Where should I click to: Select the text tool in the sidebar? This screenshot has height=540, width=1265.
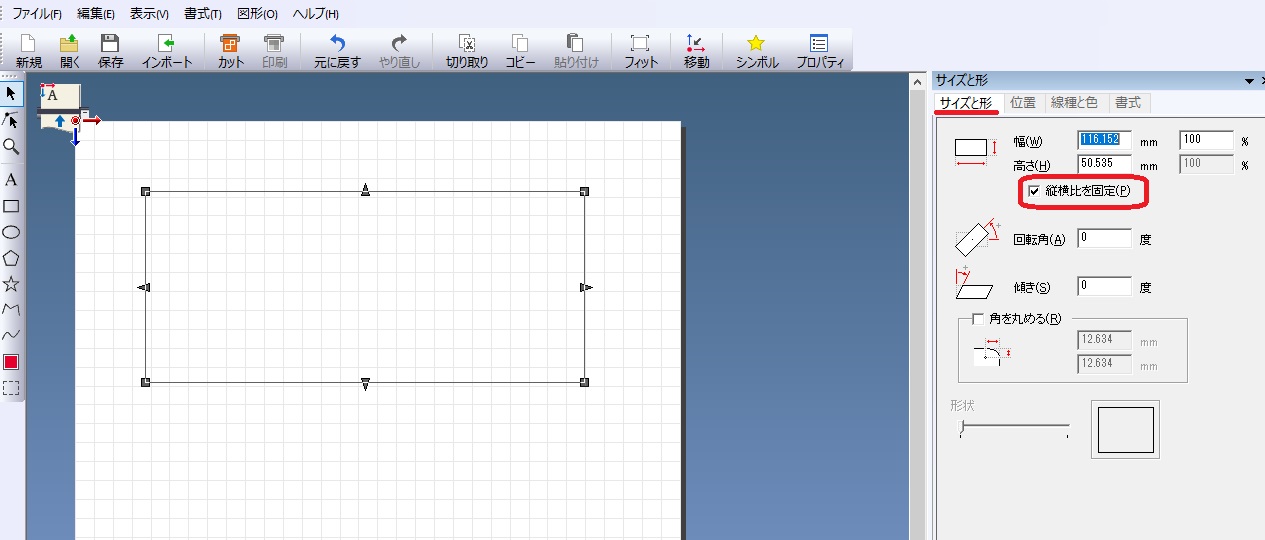pyautogui.click(x=11, y=180)
